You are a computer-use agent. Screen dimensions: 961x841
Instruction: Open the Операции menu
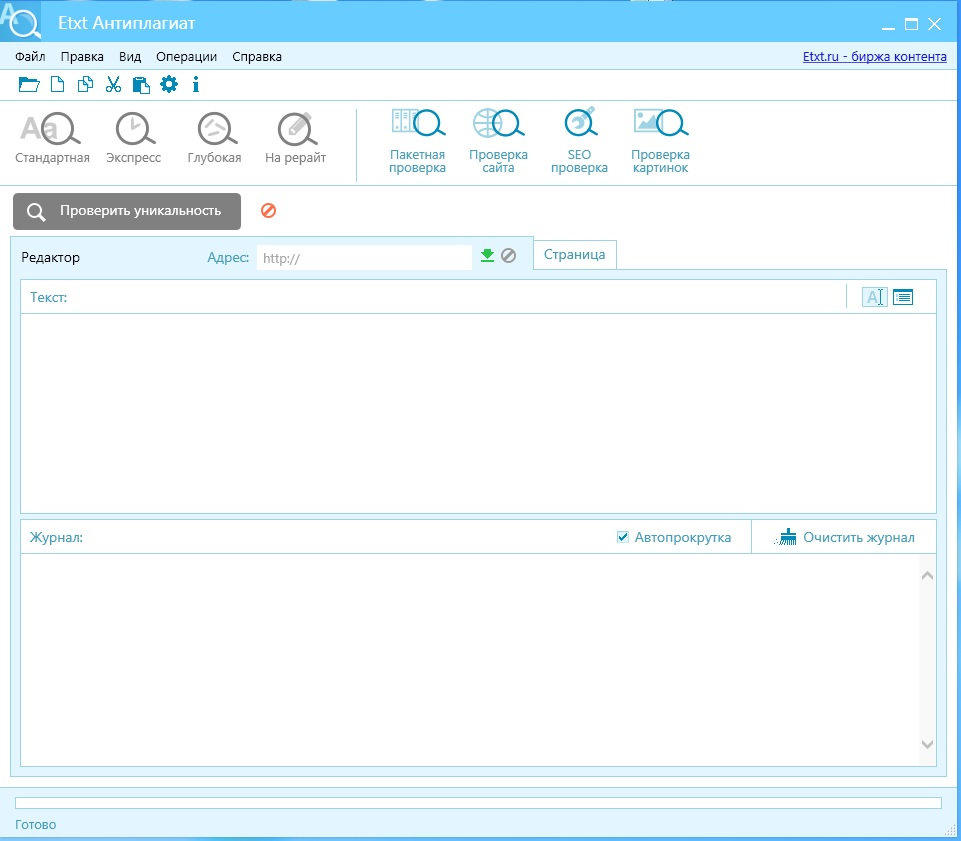tap(186, 57)
